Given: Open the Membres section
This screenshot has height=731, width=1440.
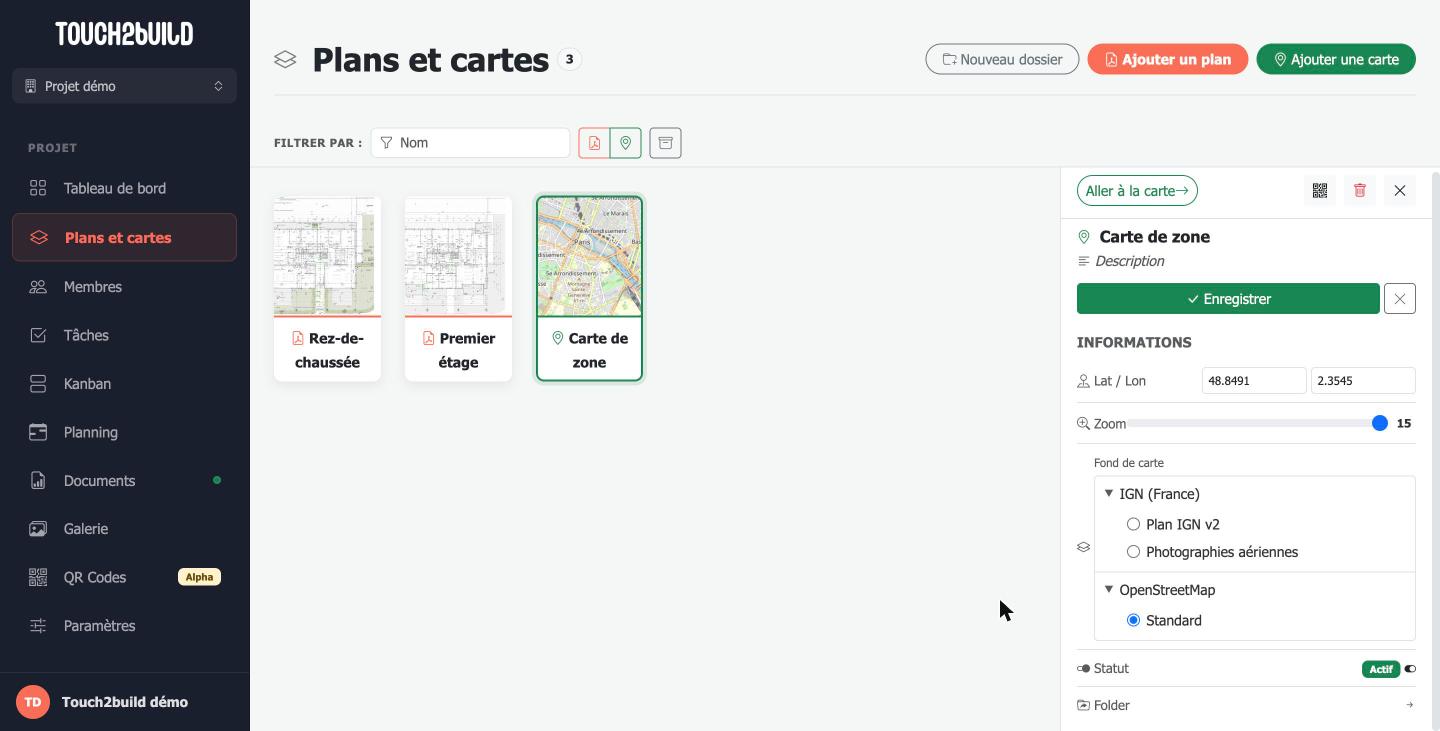Looking at the screenshot, I should pos(124,287).
